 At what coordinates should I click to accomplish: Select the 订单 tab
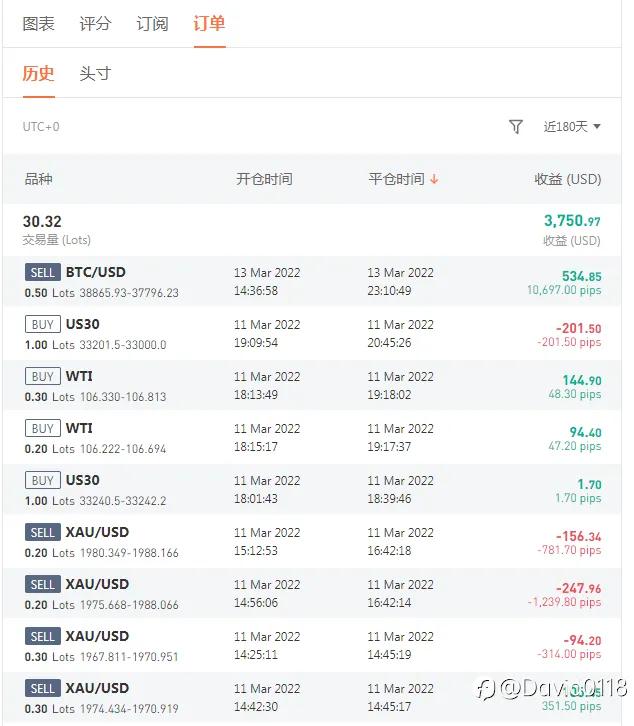pos(209,24)
